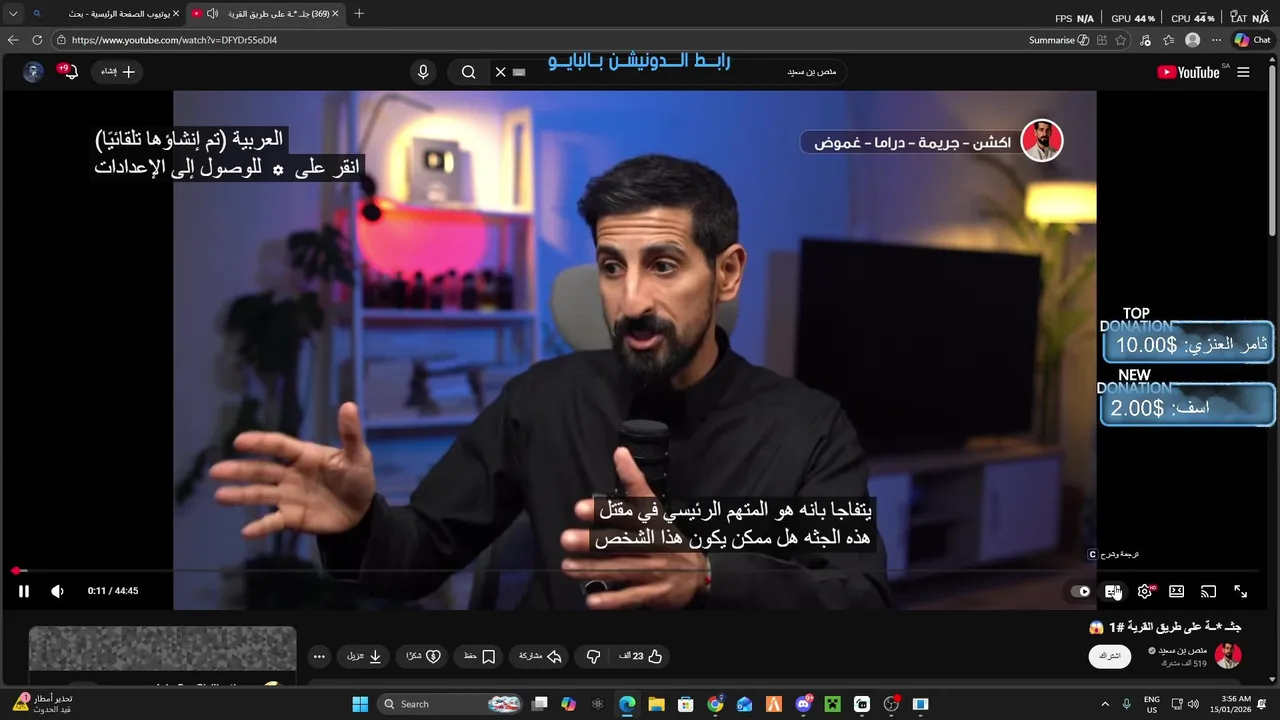The image size is (1280, 720).
Task: Enter fullscreen mode in player
Action: click(x=1240, y=591)
